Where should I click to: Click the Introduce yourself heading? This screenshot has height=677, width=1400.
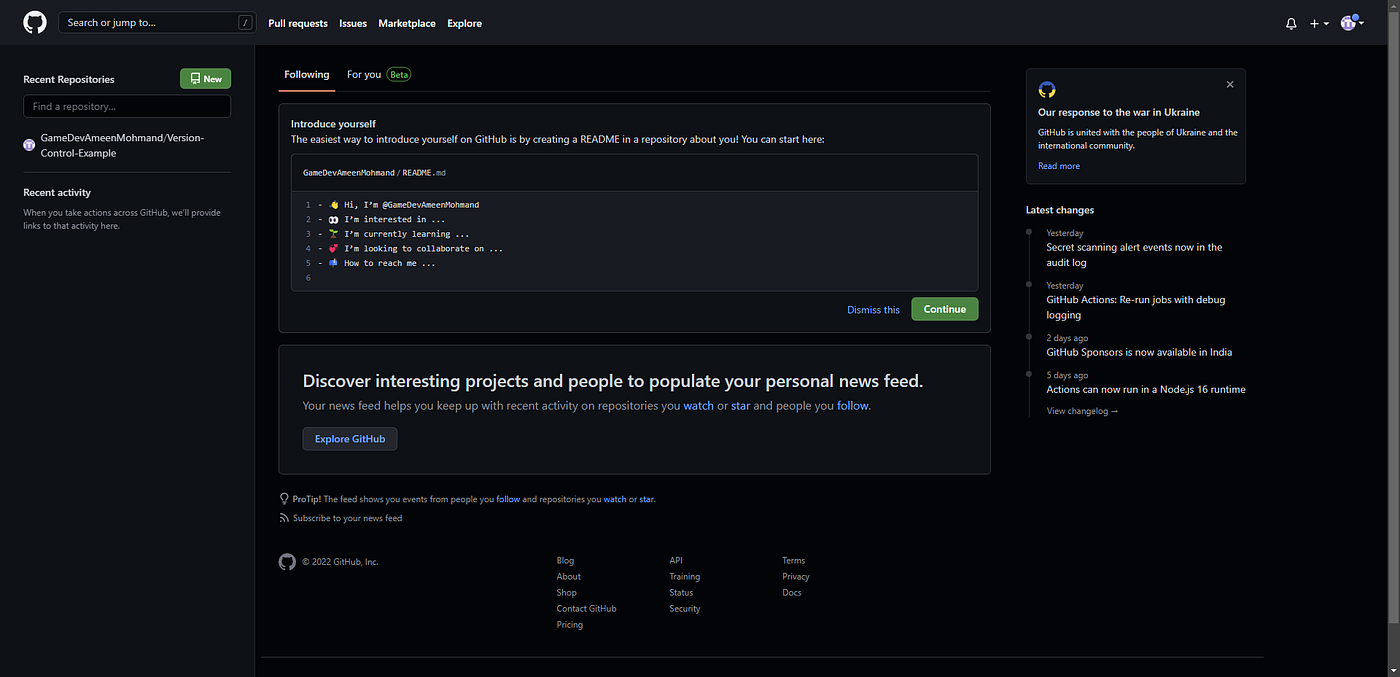tap(333, 124)
